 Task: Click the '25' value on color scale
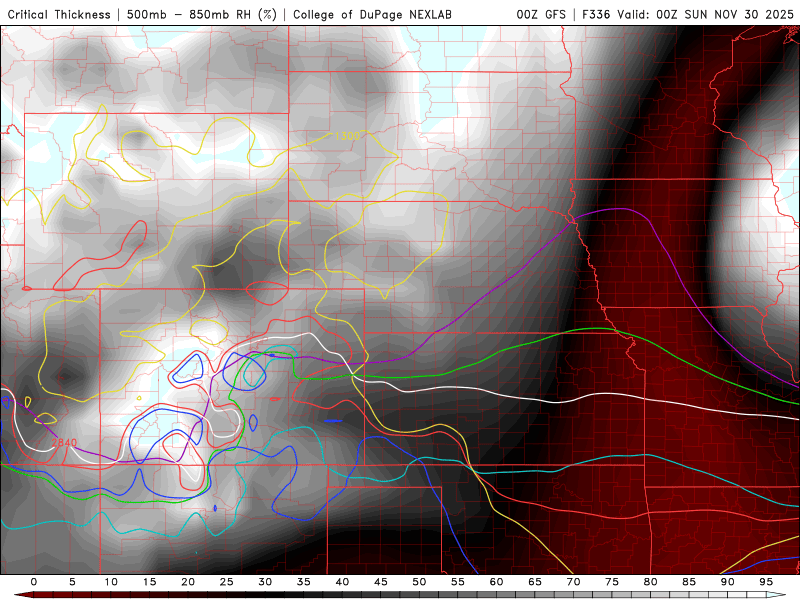click(227, 582)
